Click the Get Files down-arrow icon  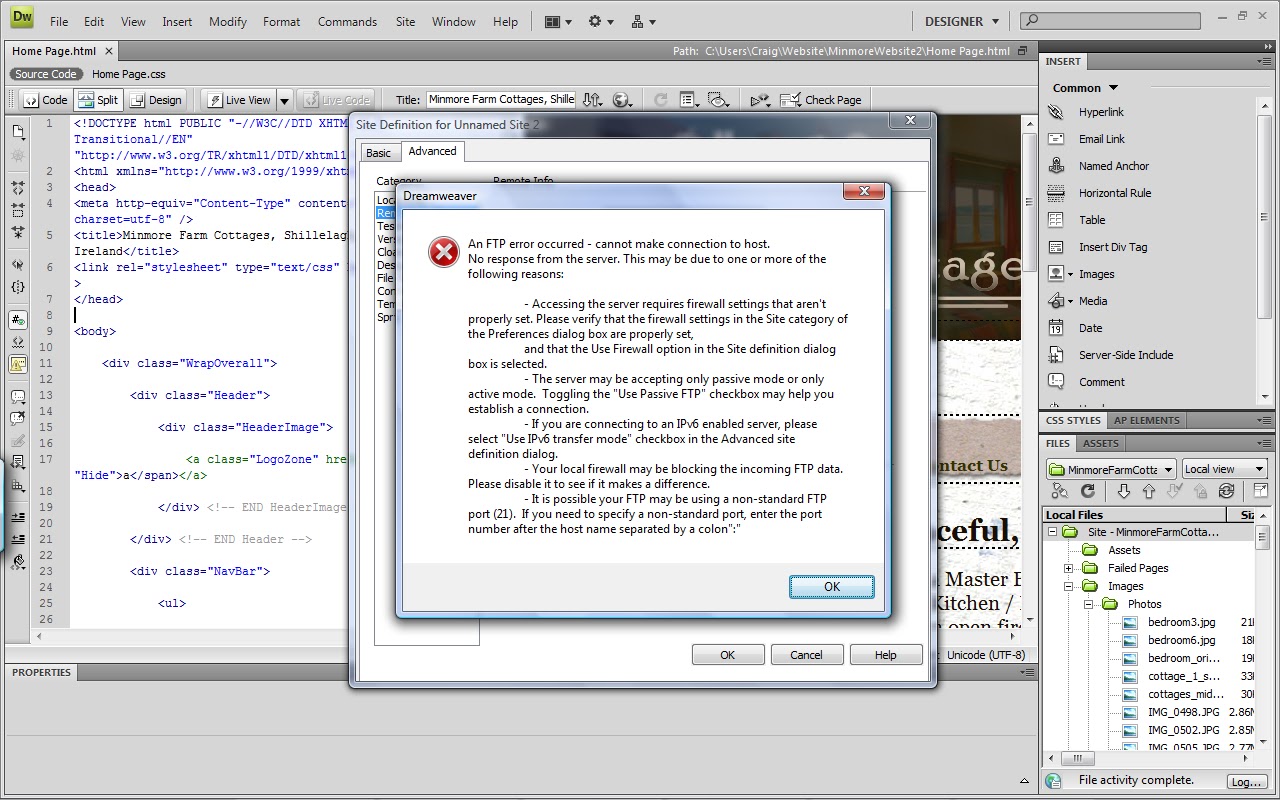click(1124, 491)
